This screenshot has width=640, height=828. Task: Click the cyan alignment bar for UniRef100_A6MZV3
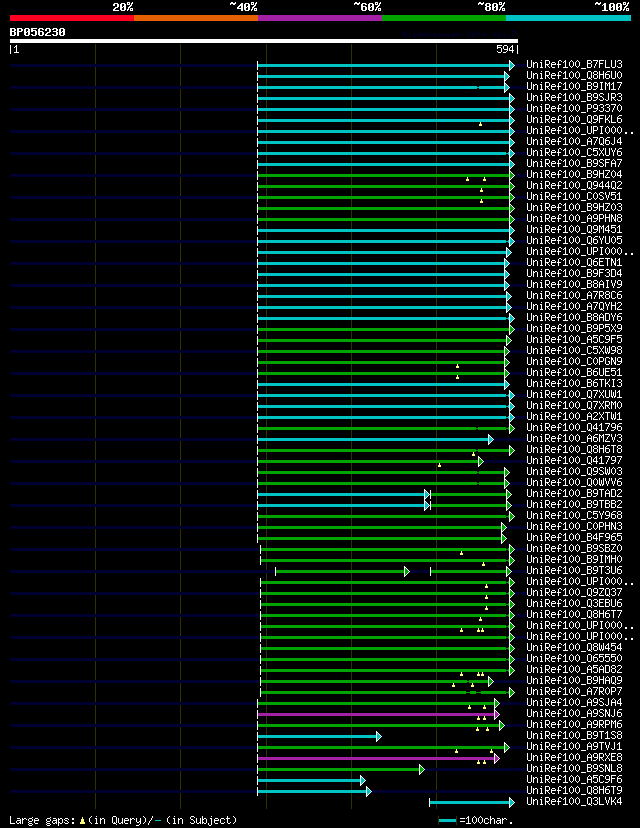pos(375,439)
